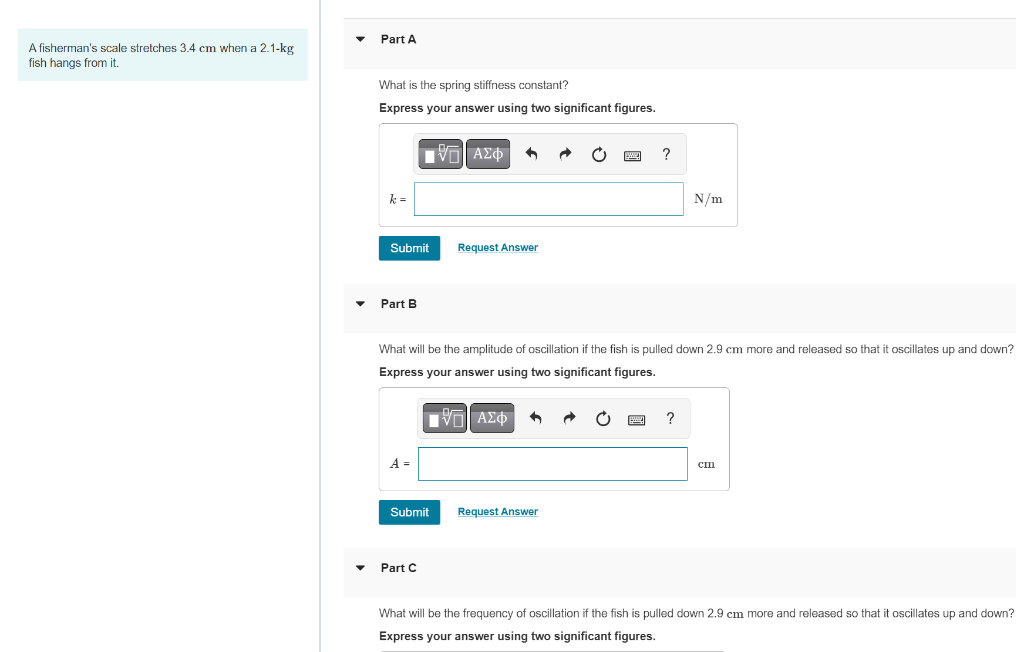Focus the k = answer input field
This screenshot has height=652, width=1024.
click(x=549, y=199)
